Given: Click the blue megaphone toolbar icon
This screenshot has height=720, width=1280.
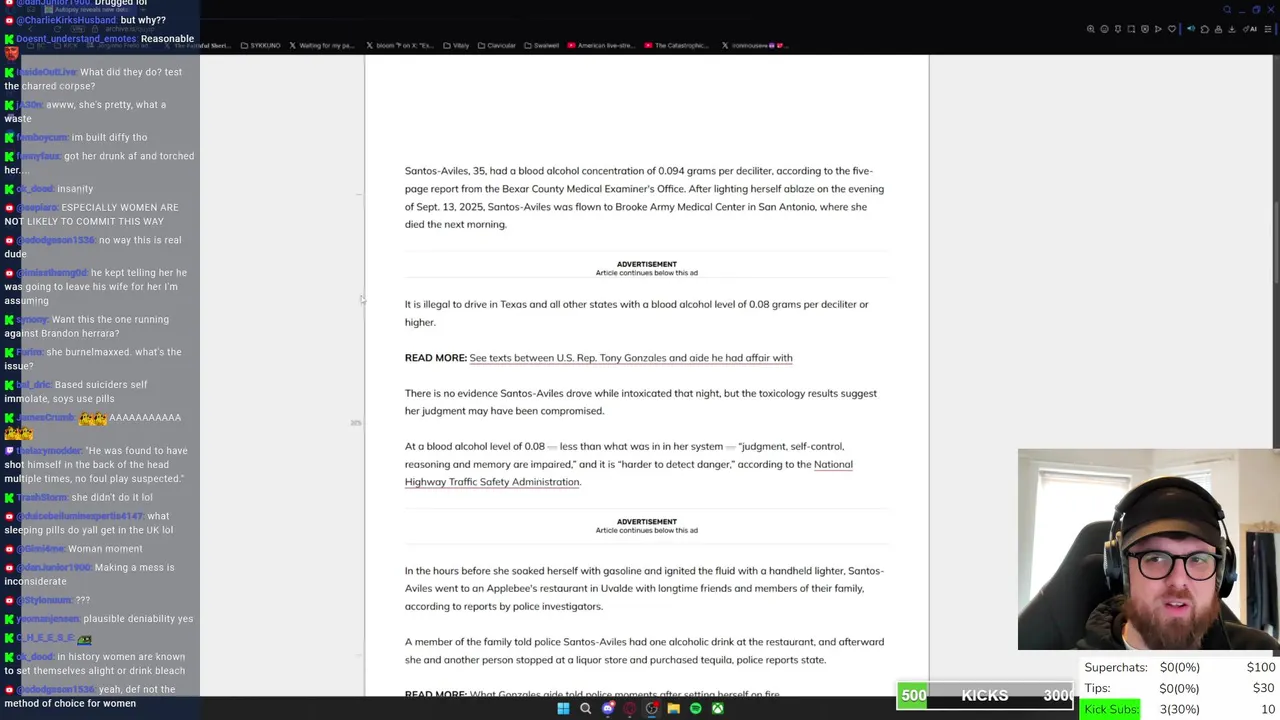Looking at the screenshot, I should pyautogui.click(x=1191, y=29).
